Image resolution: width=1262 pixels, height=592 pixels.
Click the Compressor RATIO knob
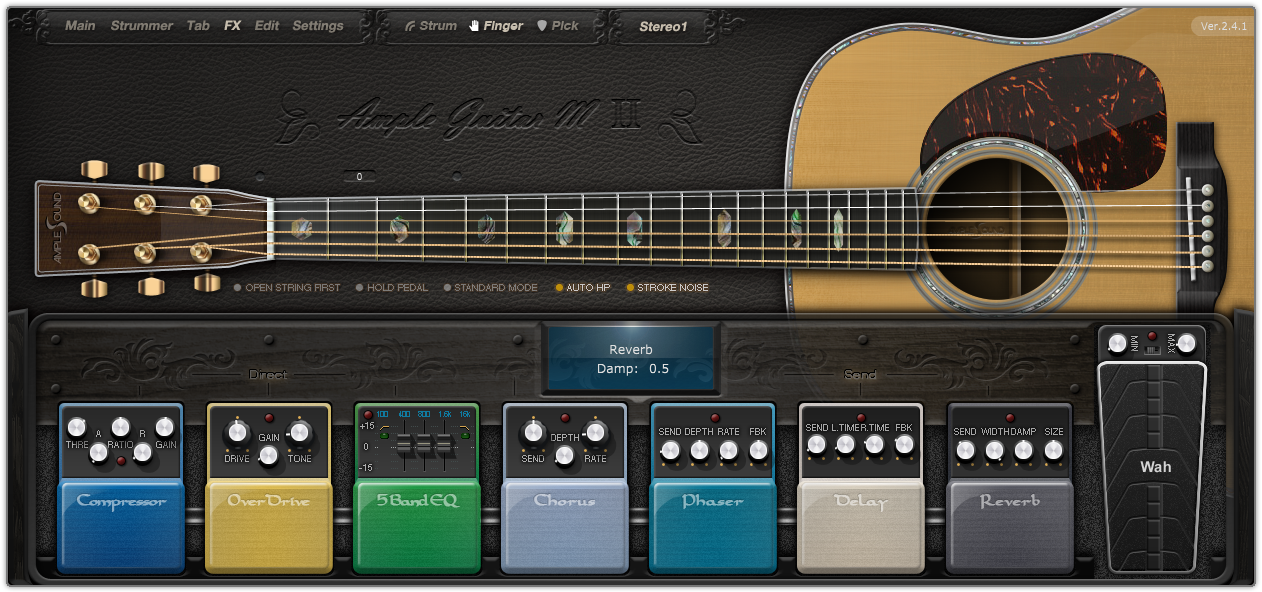pyautogui.click(x=121, y=427)
